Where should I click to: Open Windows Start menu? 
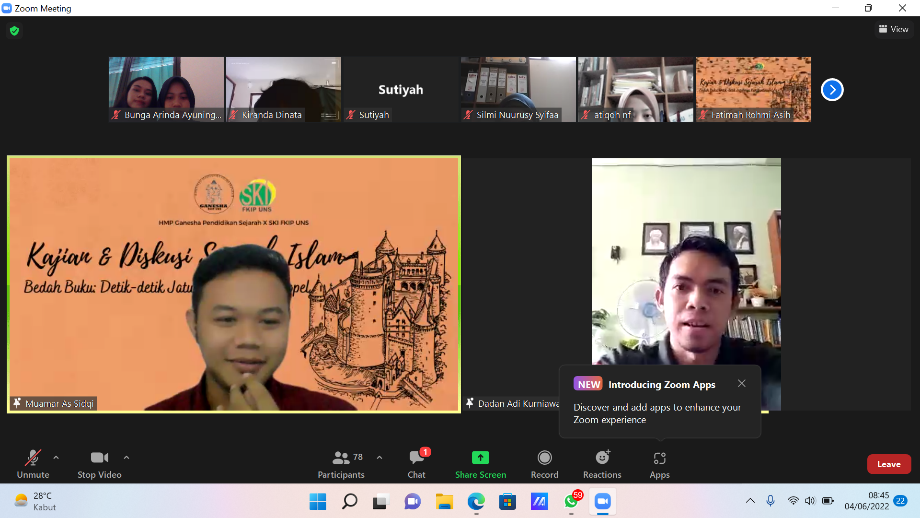click(x=318, y=501)
